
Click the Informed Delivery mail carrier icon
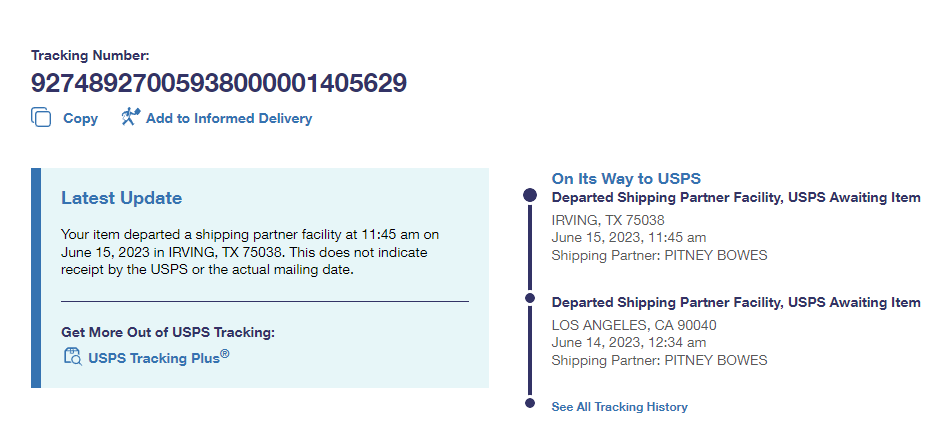pyautogui.click(x=130, y=117)
